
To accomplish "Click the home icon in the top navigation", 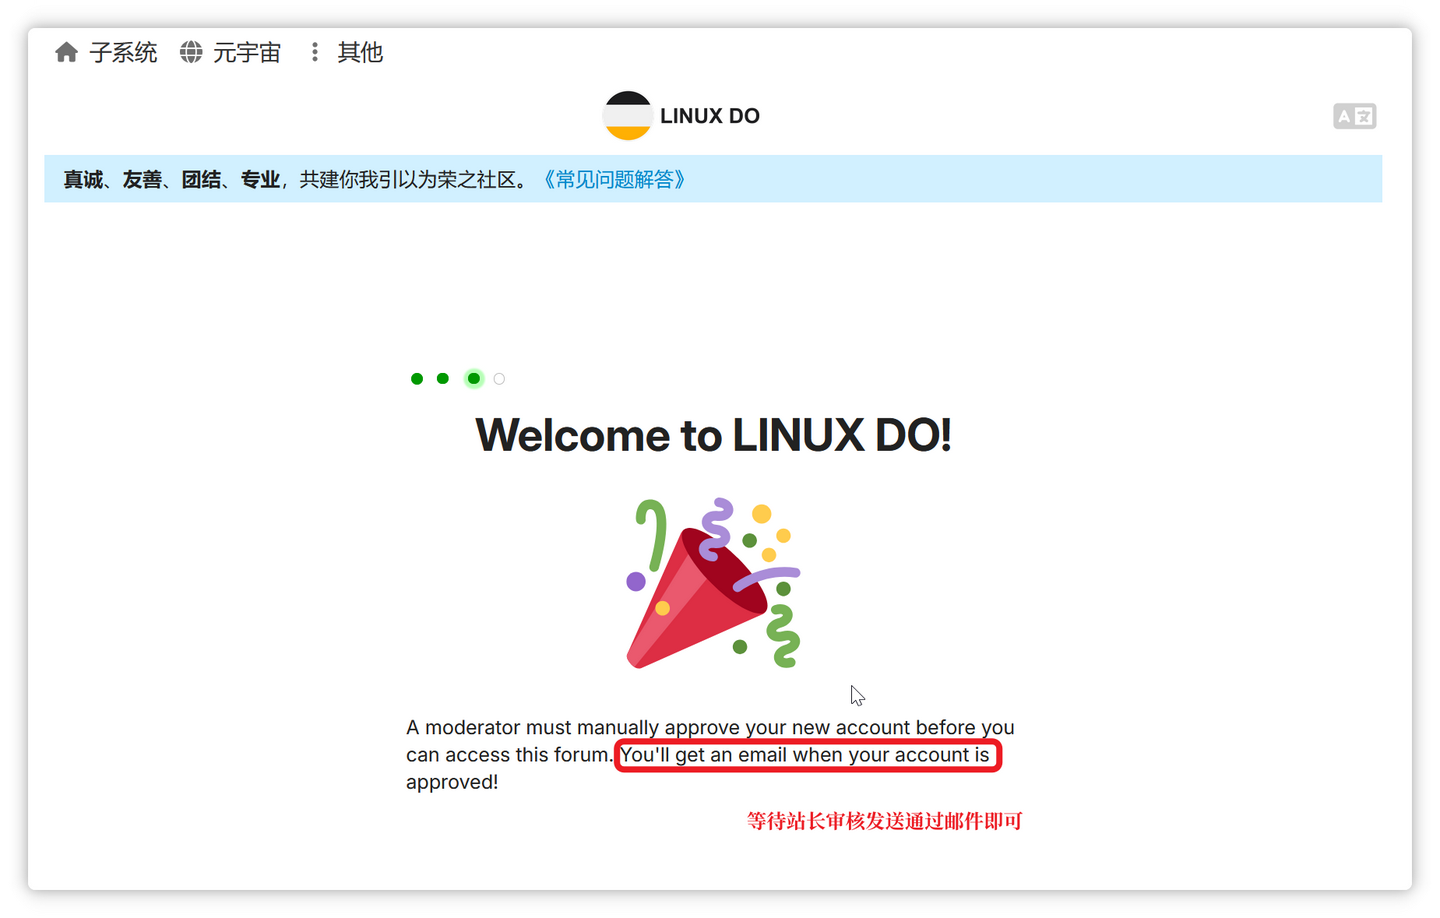I will coord(66,51).
